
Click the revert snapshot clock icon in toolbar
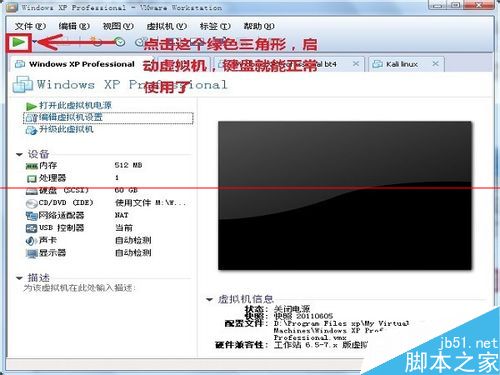coord(120,42)
